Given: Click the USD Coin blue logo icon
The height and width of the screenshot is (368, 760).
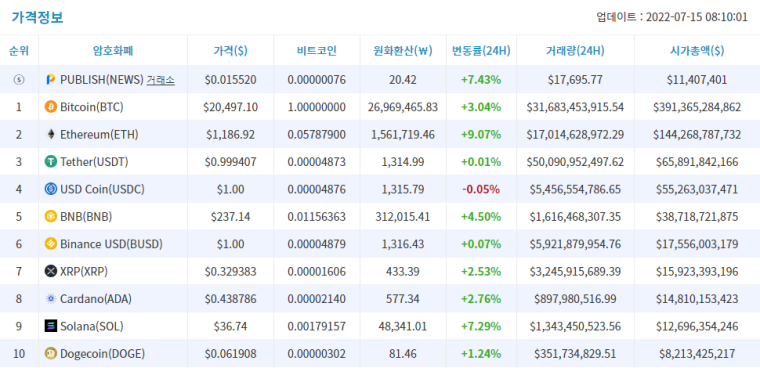Looking at the screenshot, I should click(x=50, y=189).
